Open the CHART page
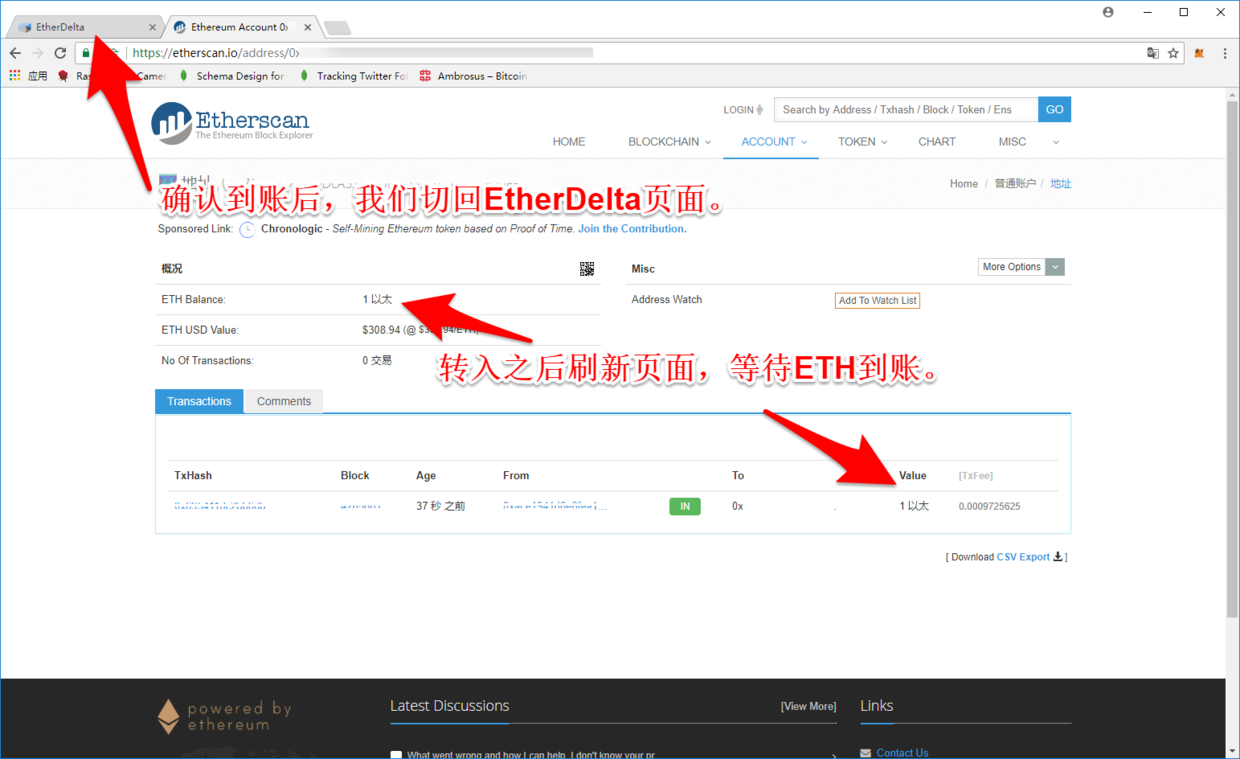This screenshot has height=759, width=1240. pyautogui.click(x=937, y=142)
